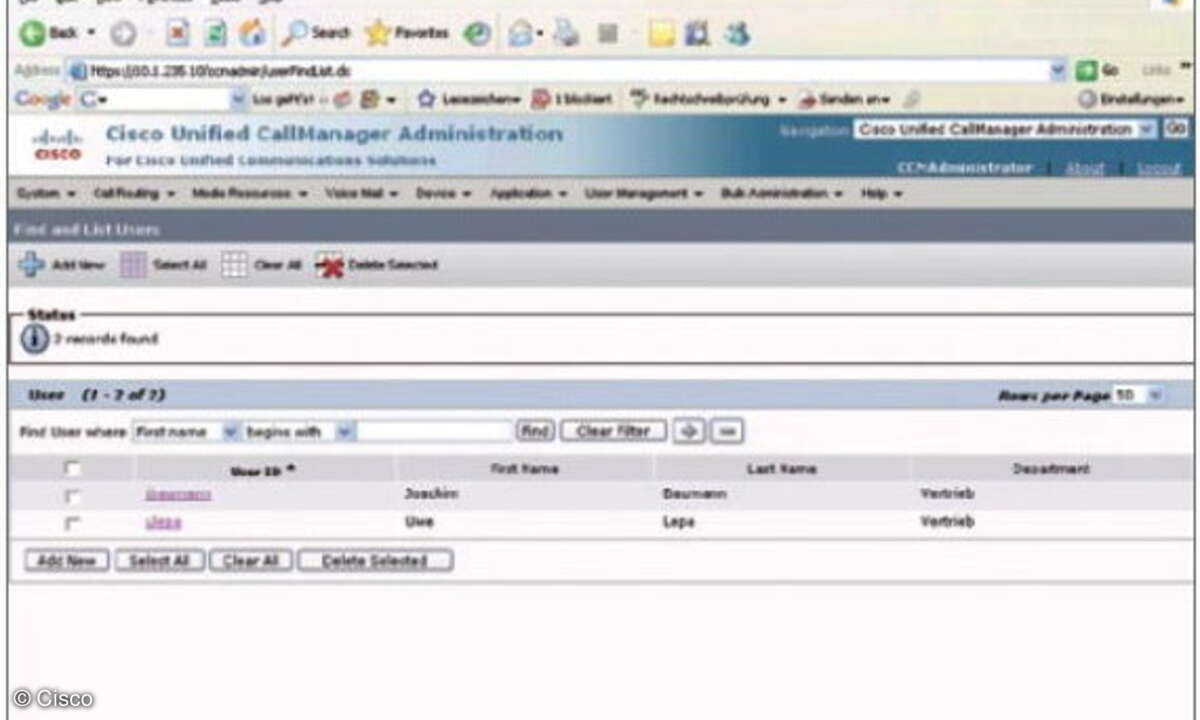Image resolution: width=1200 pixels, height=720 pixels.
Task: Click the browser Forward arrow icon
Action: click(x=122, y=34)
